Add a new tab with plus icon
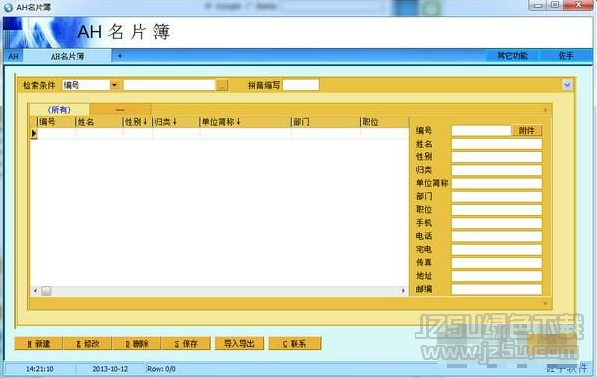This screenshot has height=378, width=597. (120, 56)
